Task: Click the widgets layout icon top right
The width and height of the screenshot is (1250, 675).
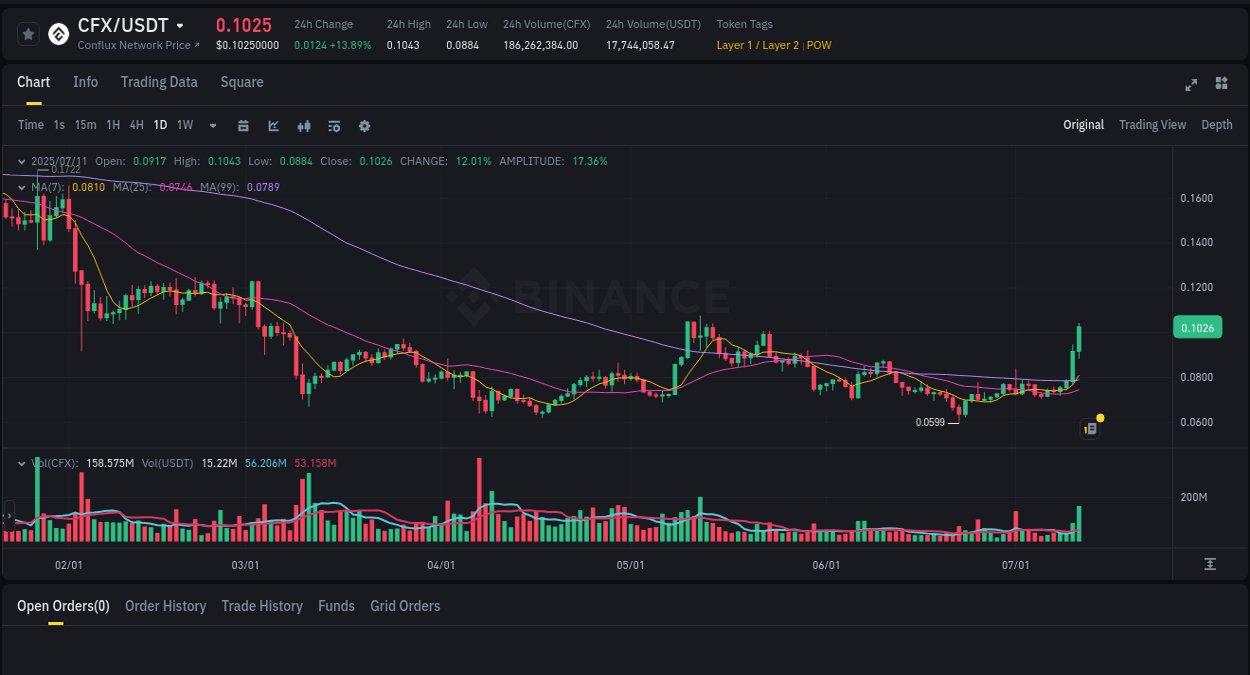Action: 1221,85
